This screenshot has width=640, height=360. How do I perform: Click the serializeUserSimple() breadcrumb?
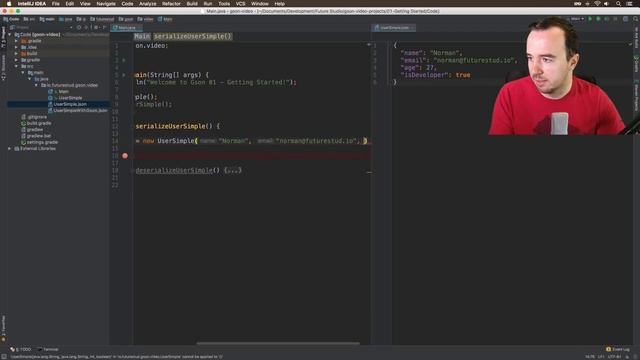[x=193, y=36]
